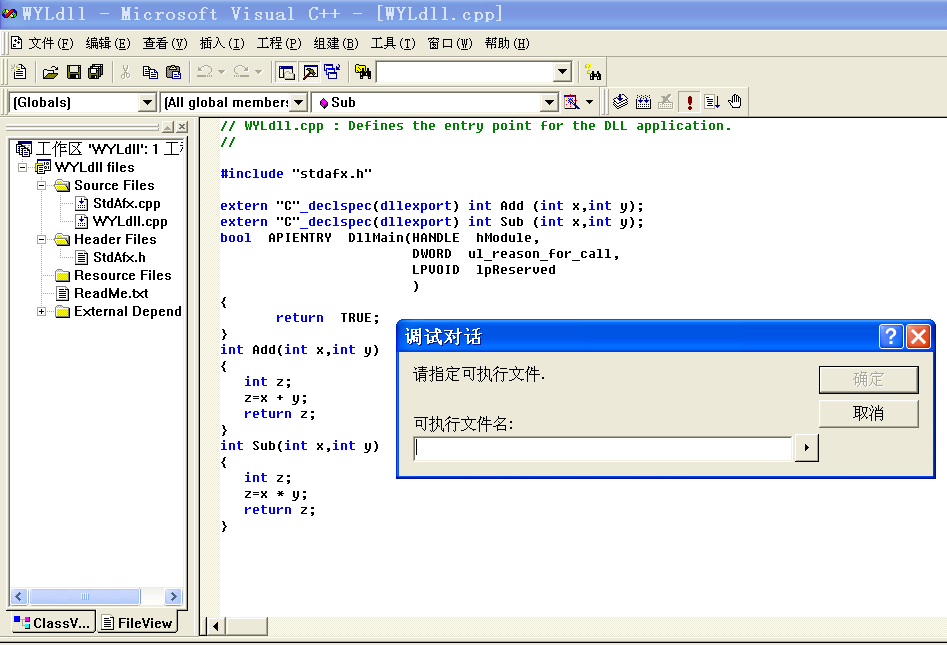This screenshot has width=947, height=645.
Task: Click the Save All toolbar icon
Action: click(95, 72)
